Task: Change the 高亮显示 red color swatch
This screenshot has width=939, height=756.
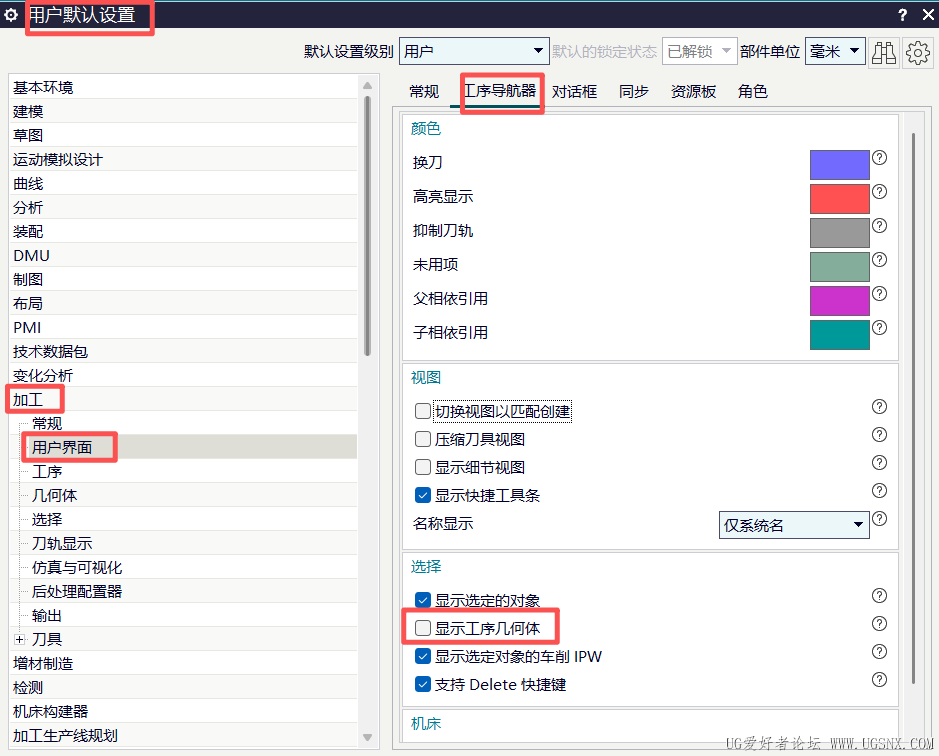Action: (840, 199)
